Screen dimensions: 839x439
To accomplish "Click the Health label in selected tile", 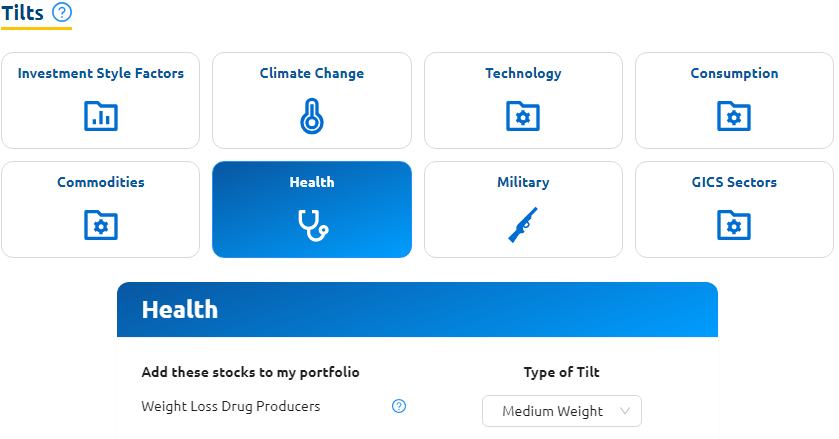I will [312, 182].
